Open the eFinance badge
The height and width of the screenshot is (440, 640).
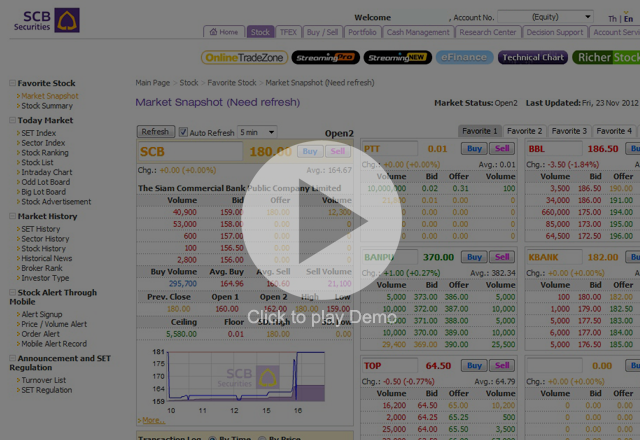point(464,58)
